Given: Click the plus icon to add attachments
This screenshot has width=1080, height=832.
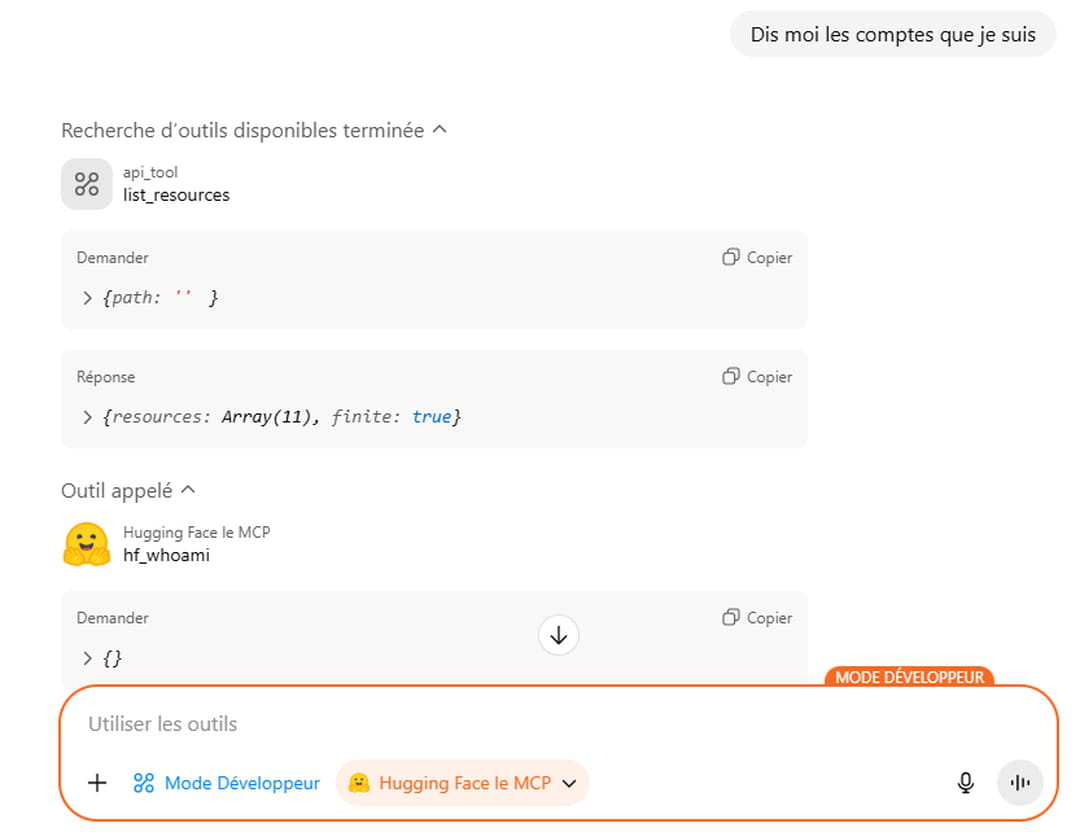Looking at the screenshot, I should click(97, 783).
